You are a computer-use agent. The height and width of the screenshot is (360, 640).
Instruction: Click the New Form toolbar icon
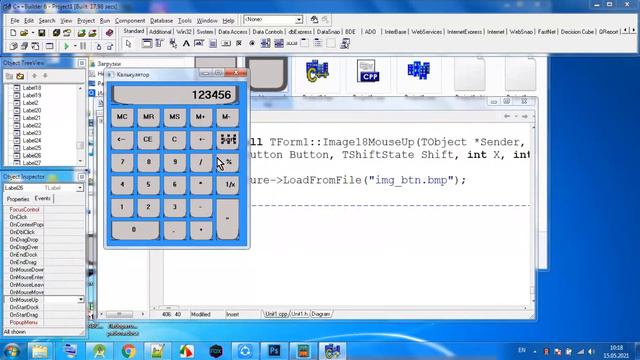point(49,46)
